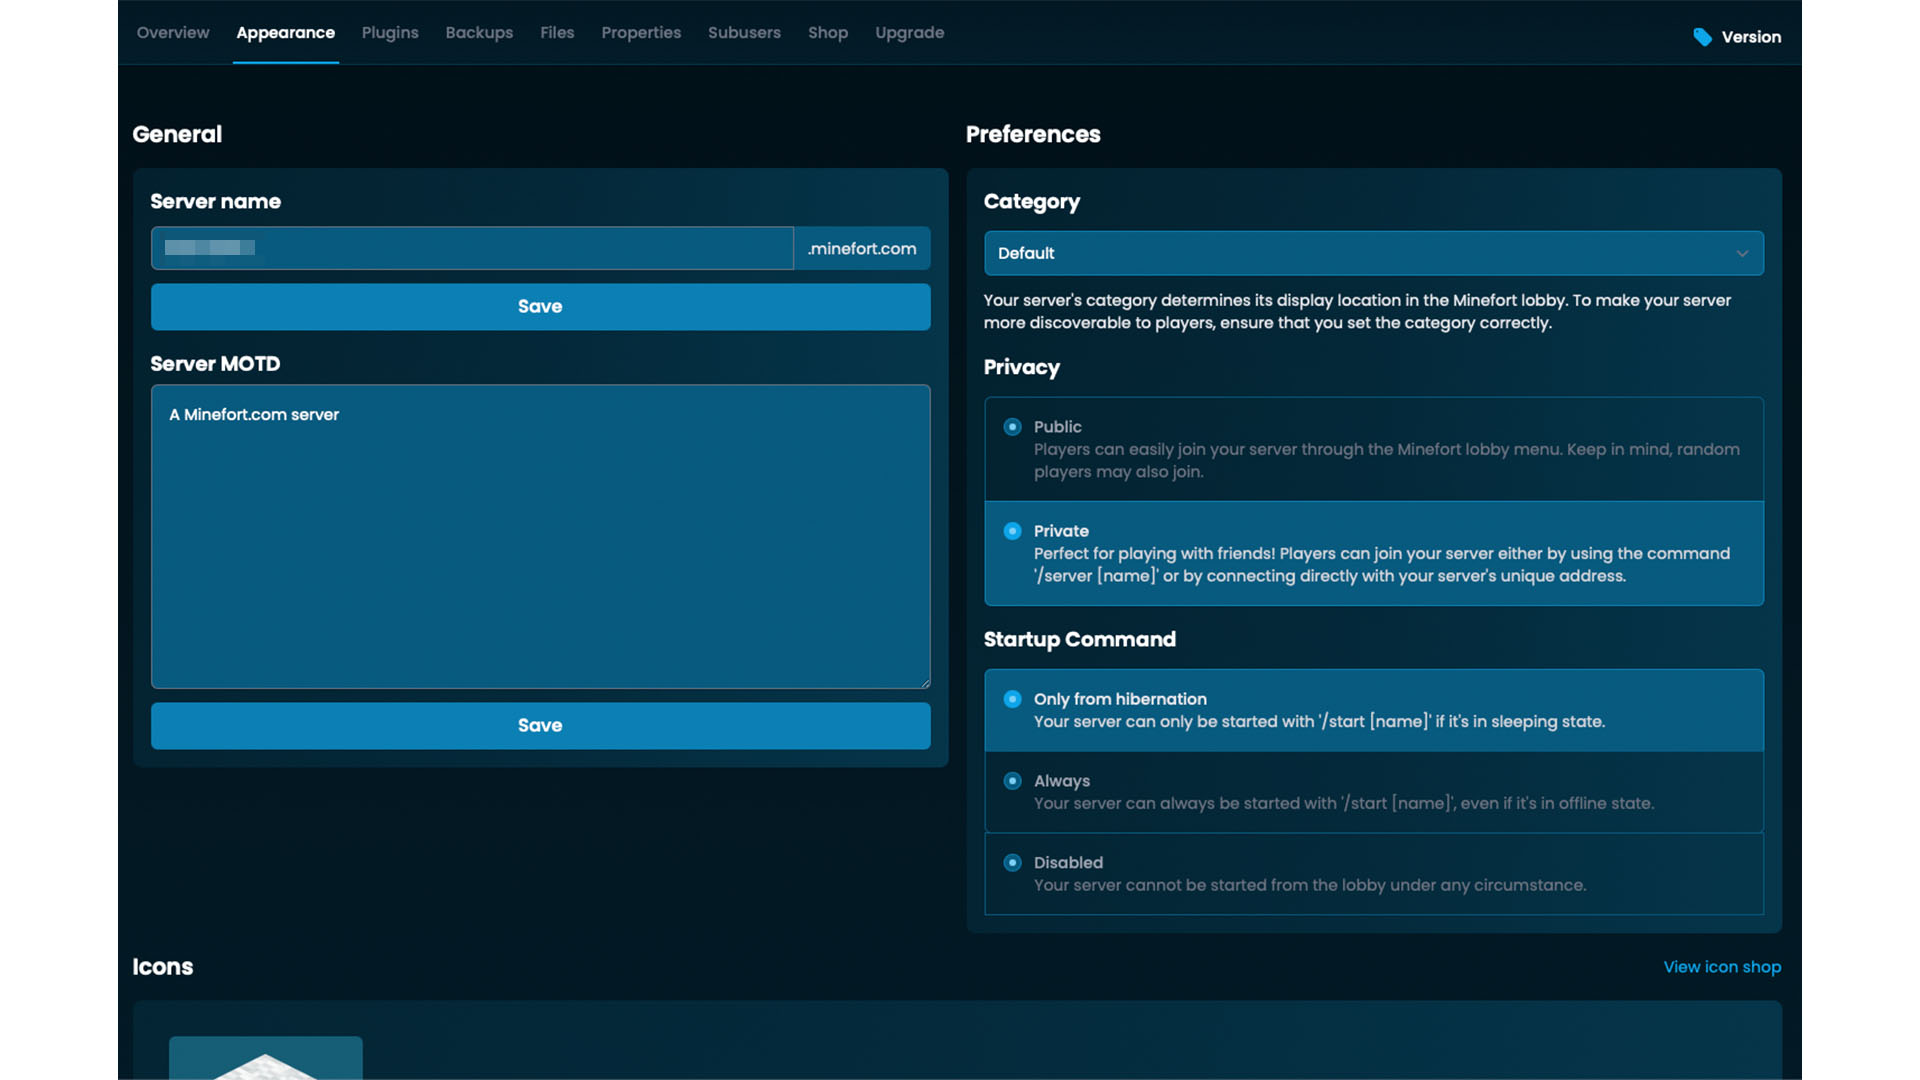The height and width of the screenshot is (1080, 1920).
Task: Open the Shop tab
Action: 828,33
